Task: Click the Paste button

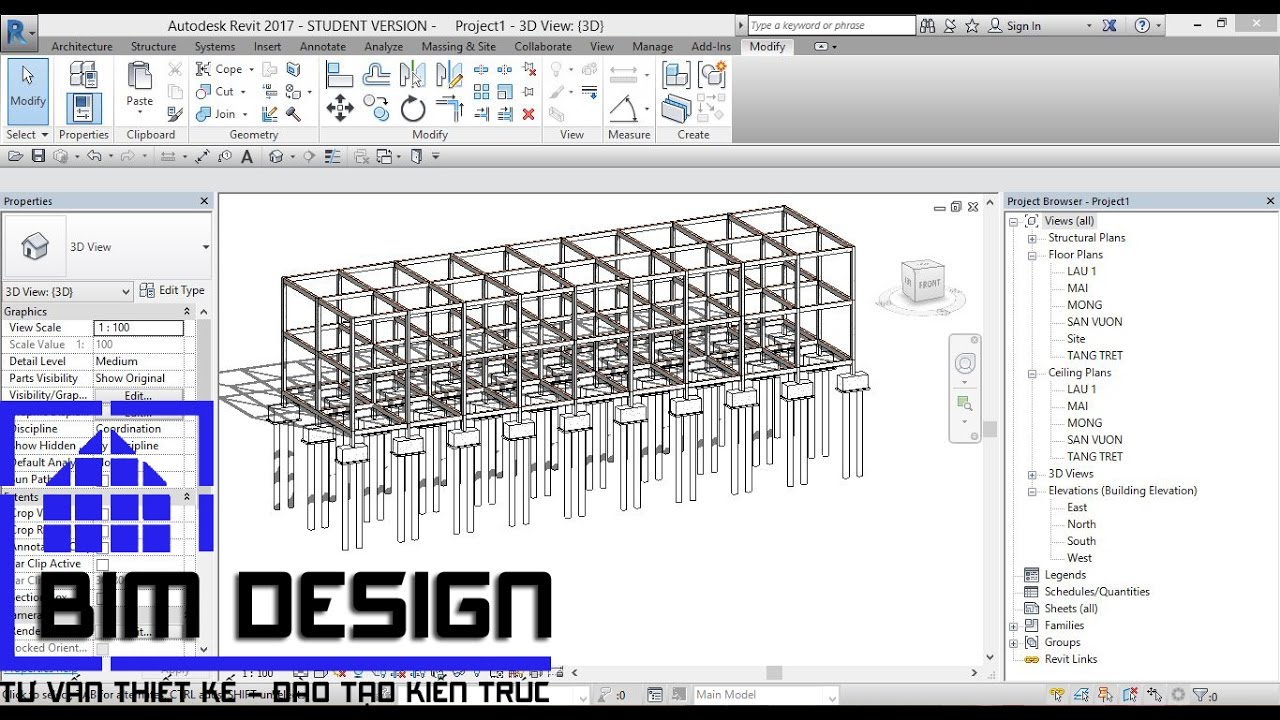Action: click(140, 85)
